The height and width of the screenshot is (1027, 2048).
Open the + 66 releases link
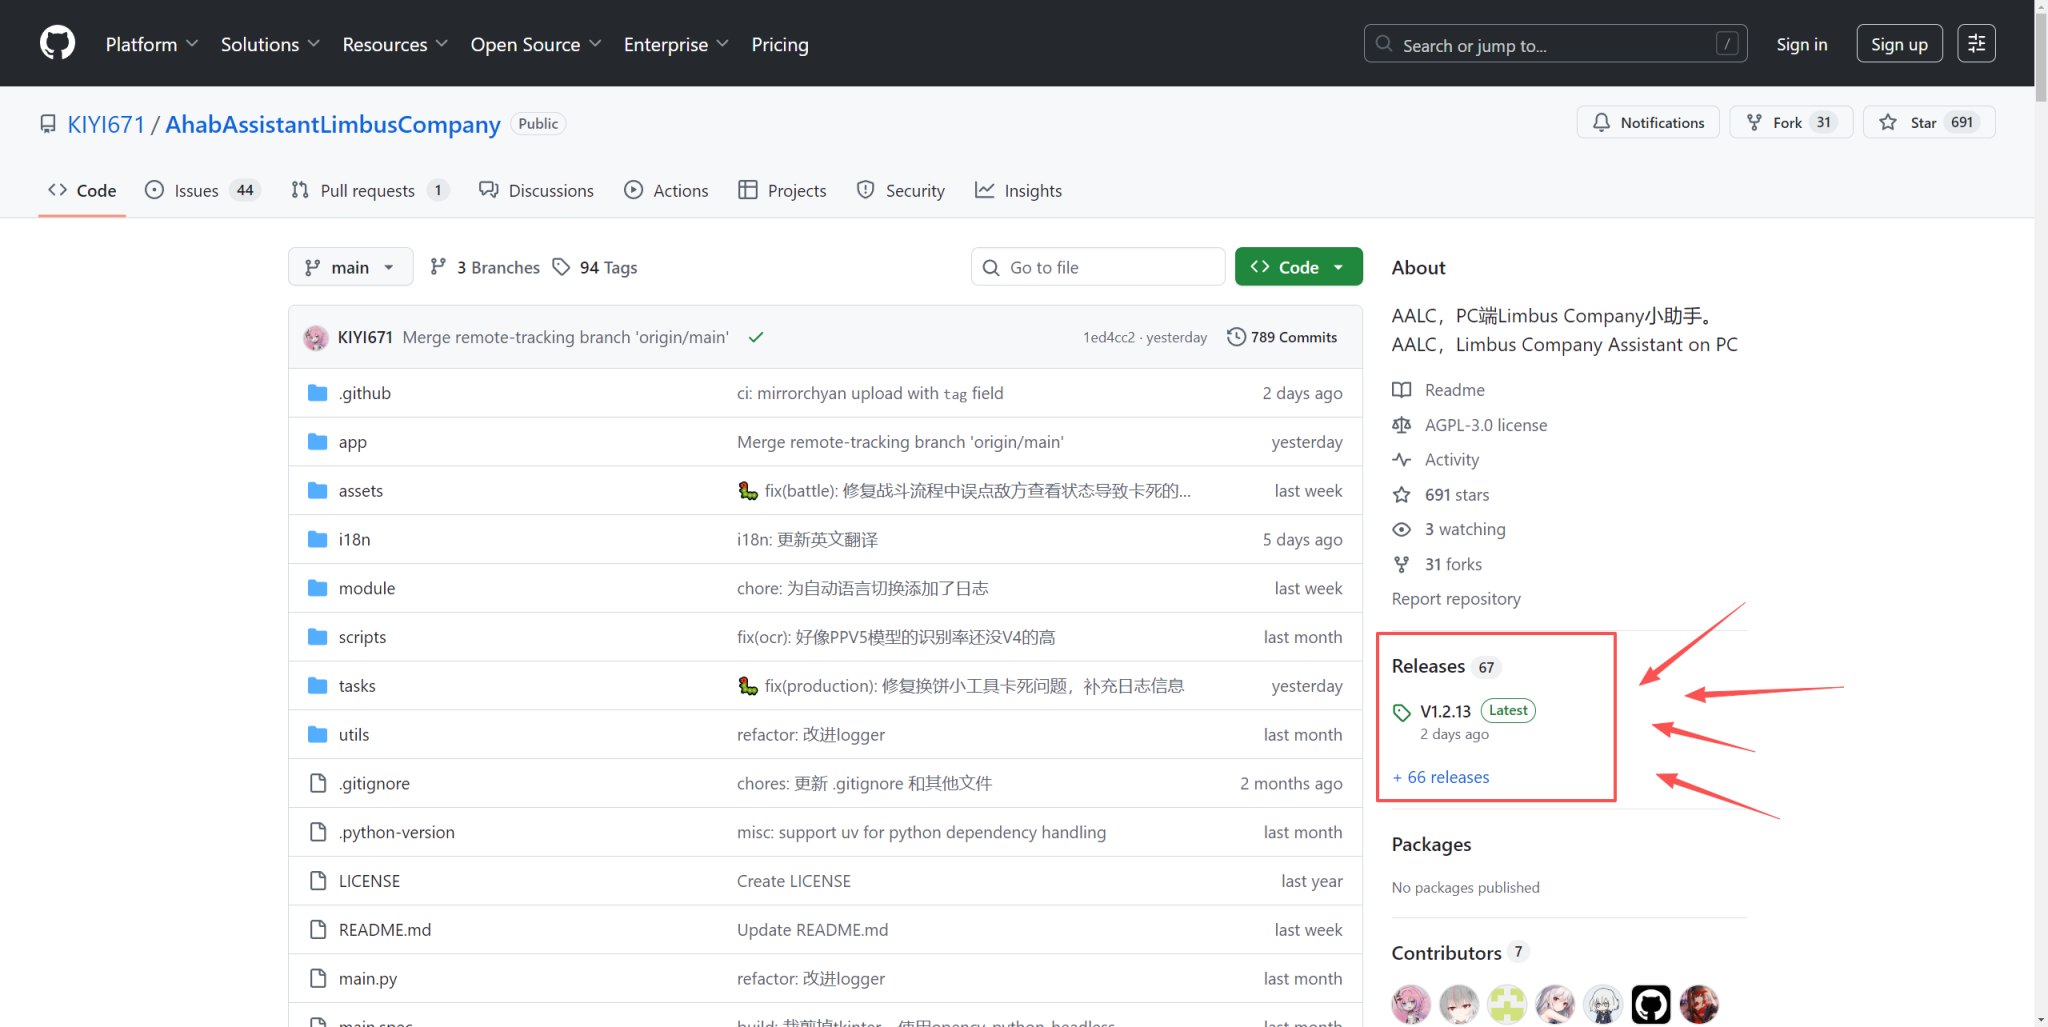[x=1440, y=777]
